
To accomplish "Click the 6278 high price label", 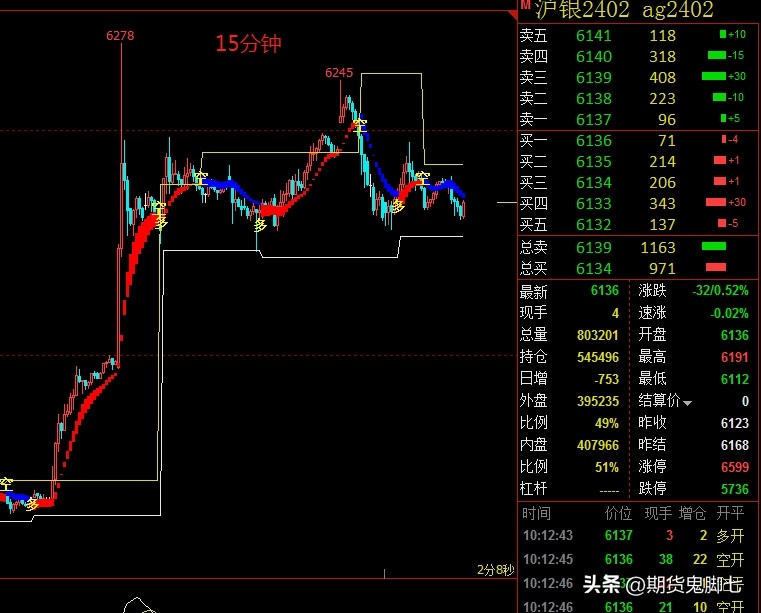I will coord(120,35).
